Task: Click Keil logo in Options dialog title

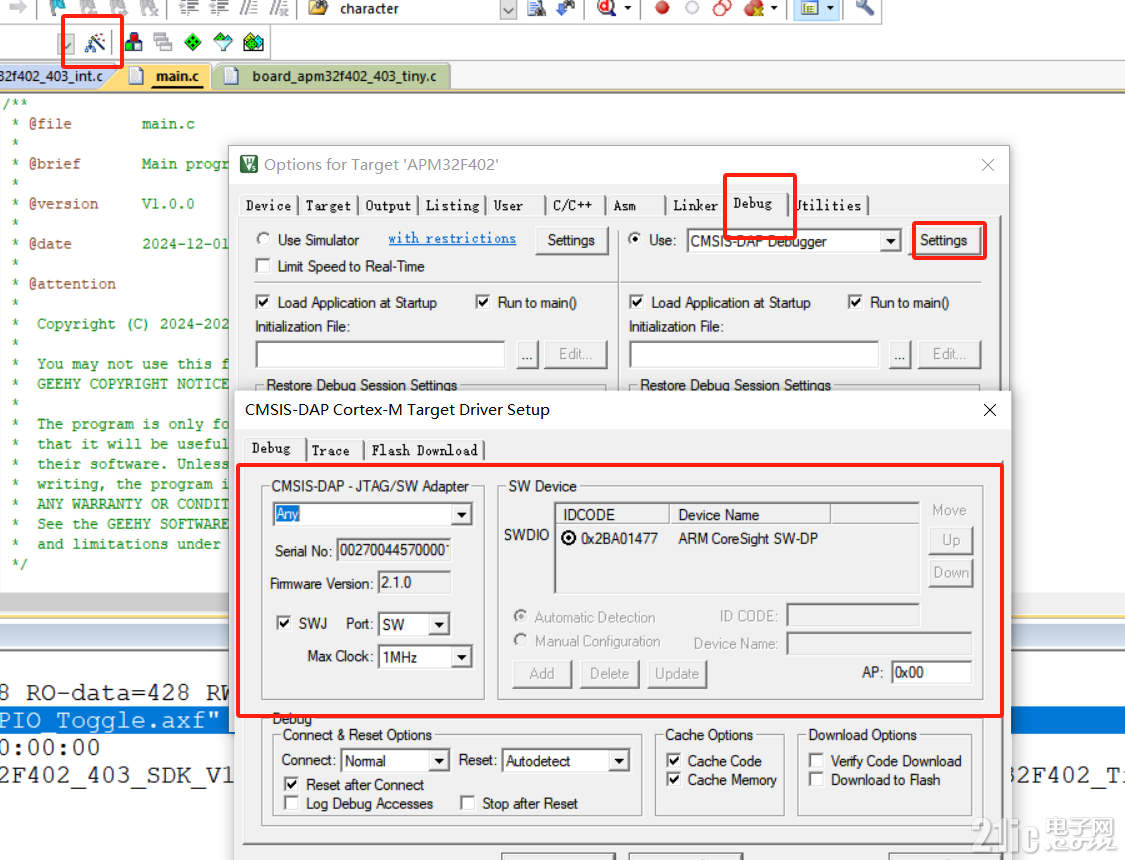Action: point(249,164)
